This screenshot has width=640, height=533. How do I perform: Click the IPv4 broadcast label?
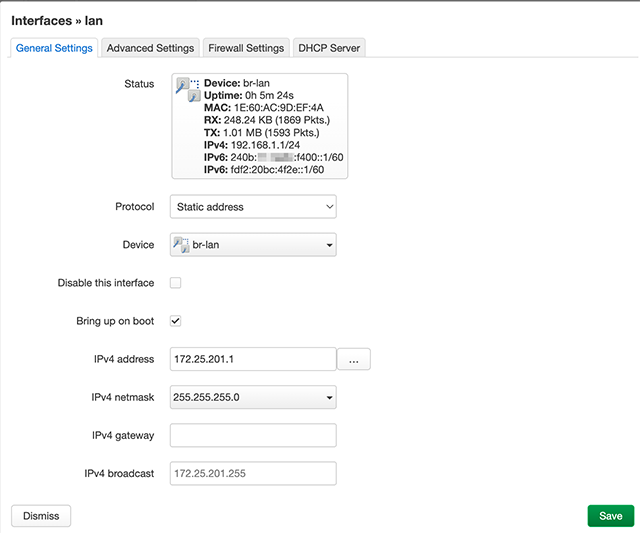(x=119, y=473)
